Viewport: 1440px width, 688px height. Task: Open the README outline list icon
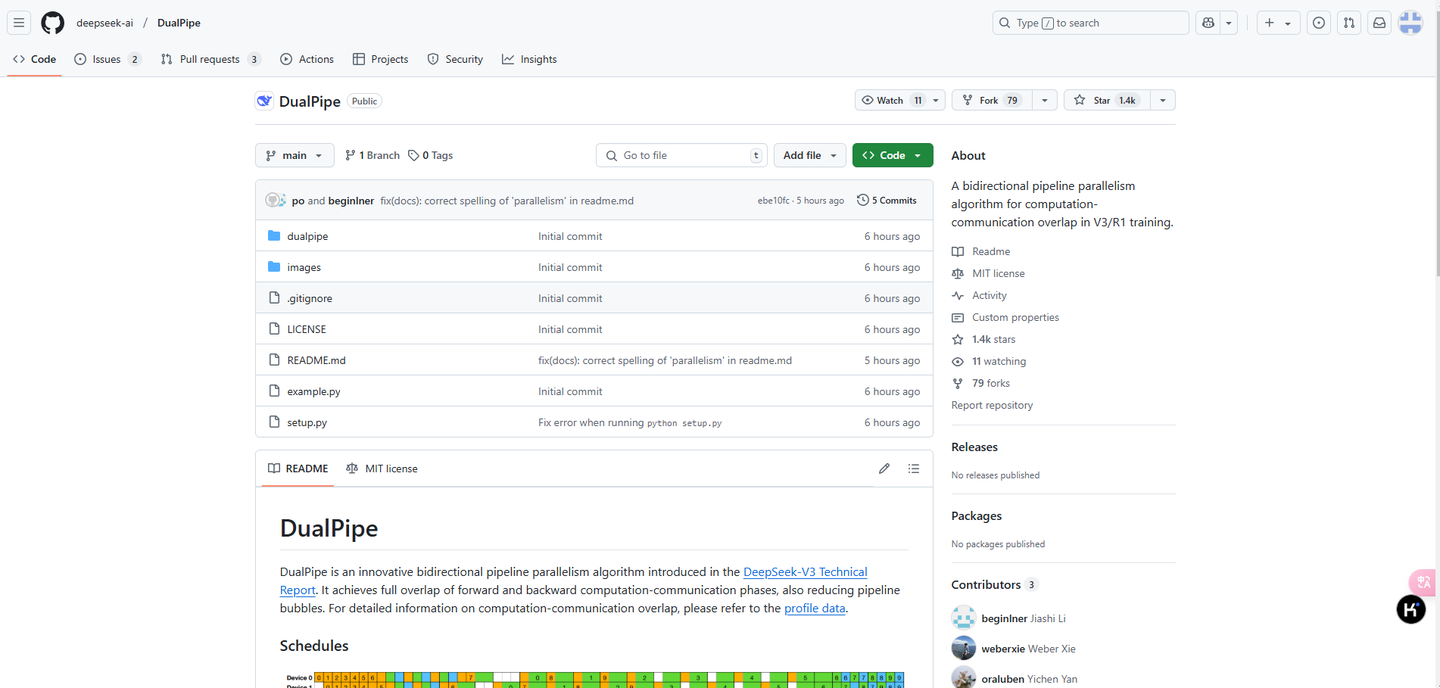[913, 468]
